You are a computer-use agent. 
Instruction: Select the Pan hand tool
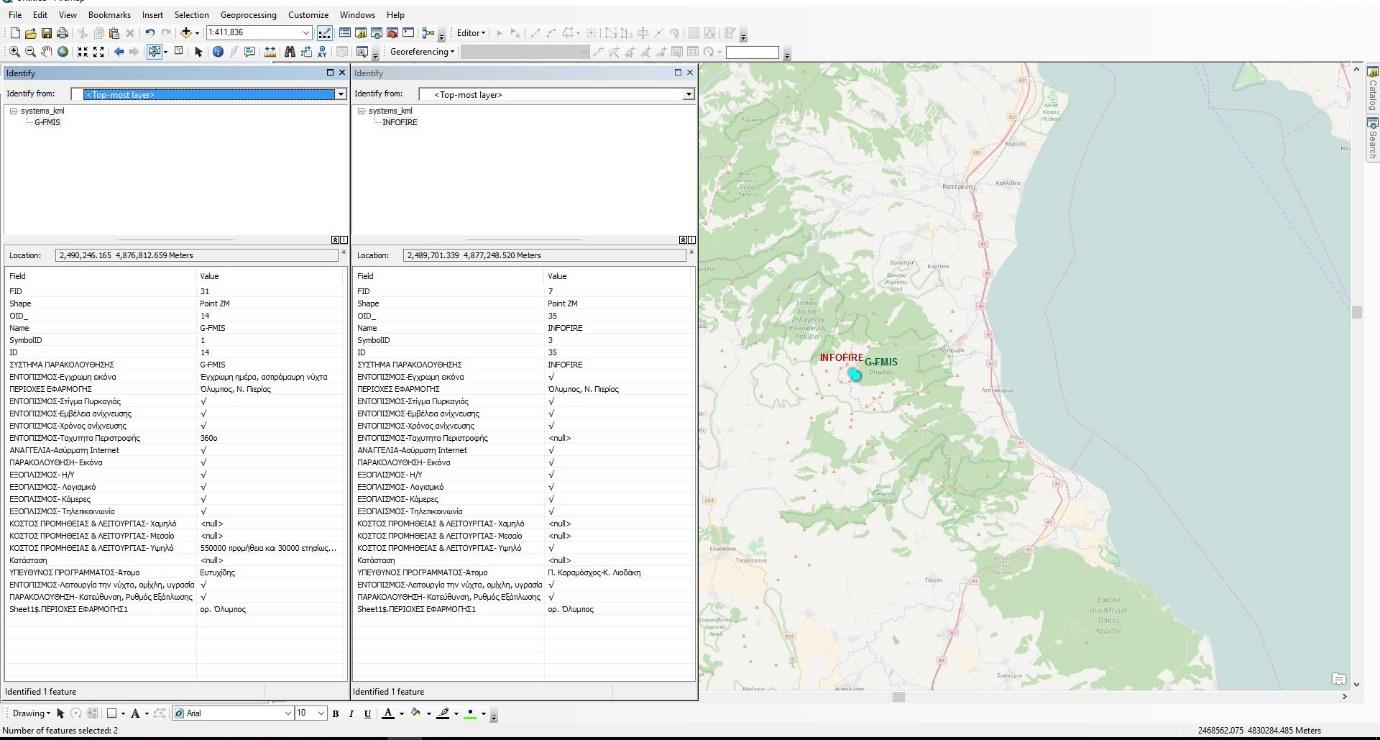tap(47, 52)
